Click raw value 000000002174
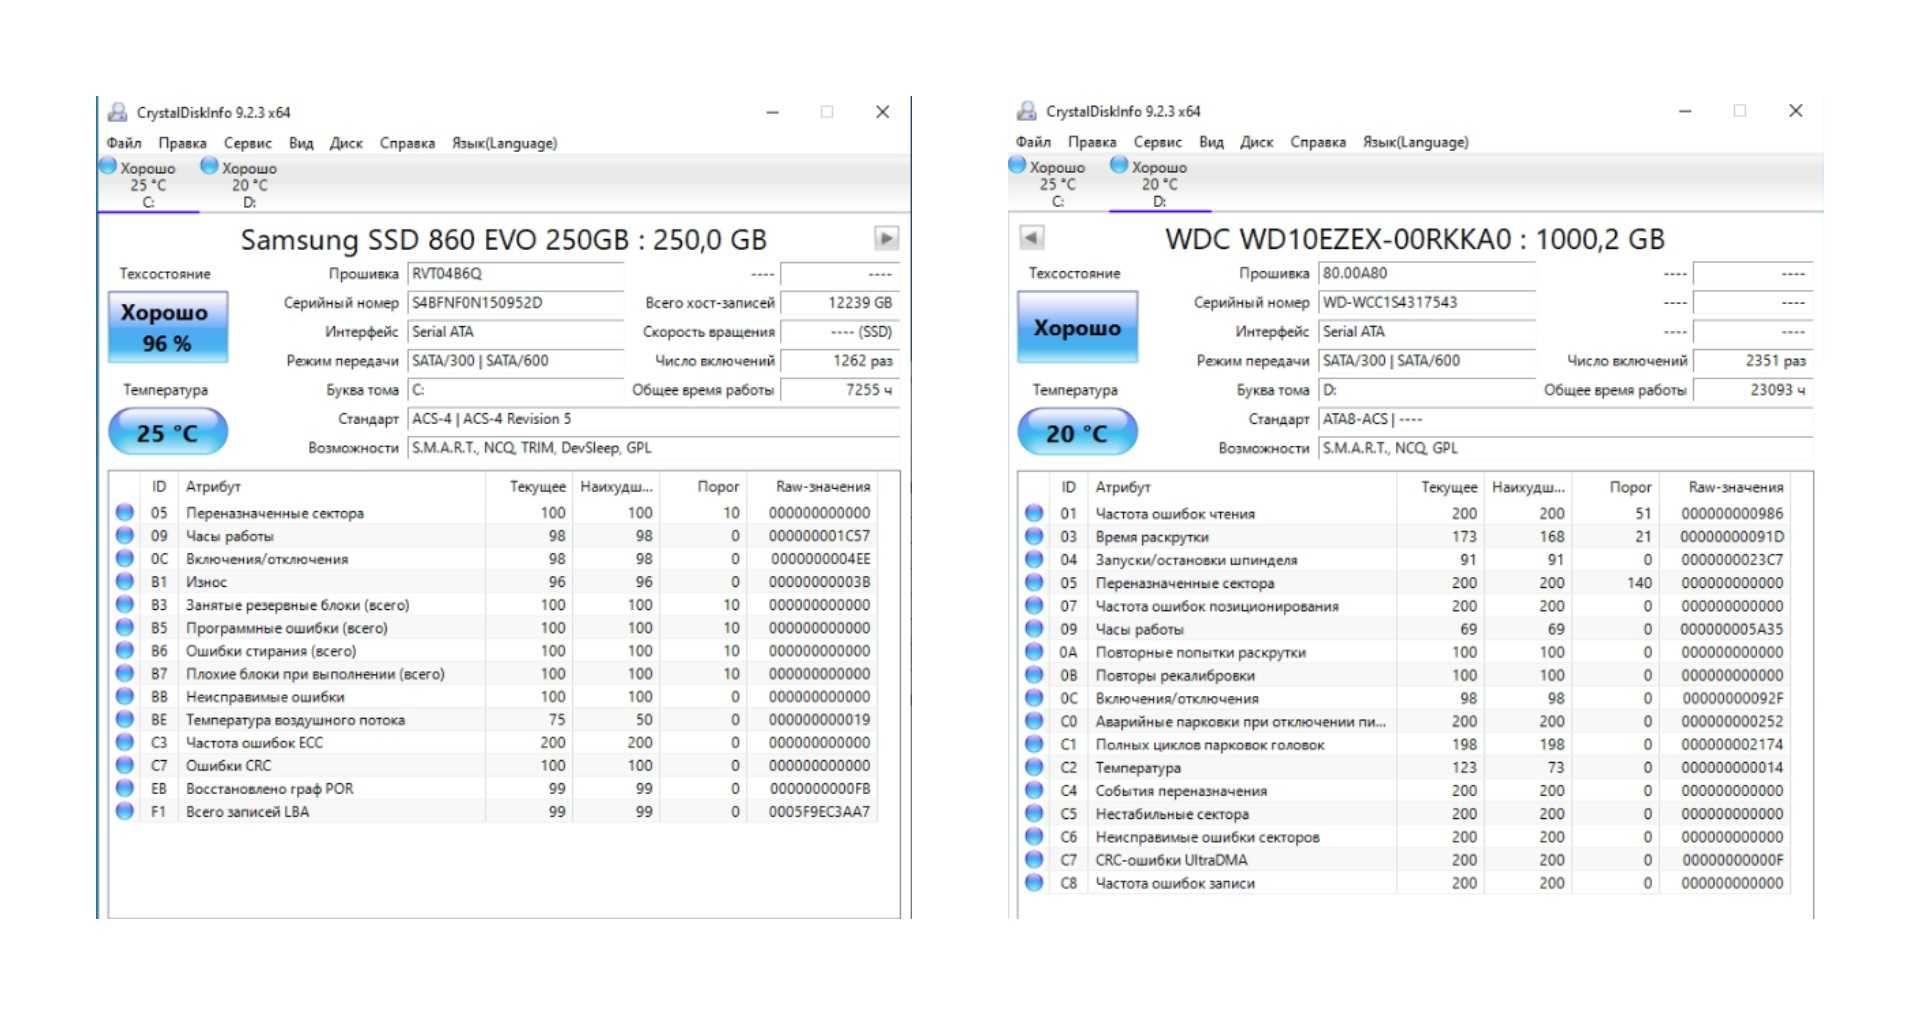 (1732, 745)
